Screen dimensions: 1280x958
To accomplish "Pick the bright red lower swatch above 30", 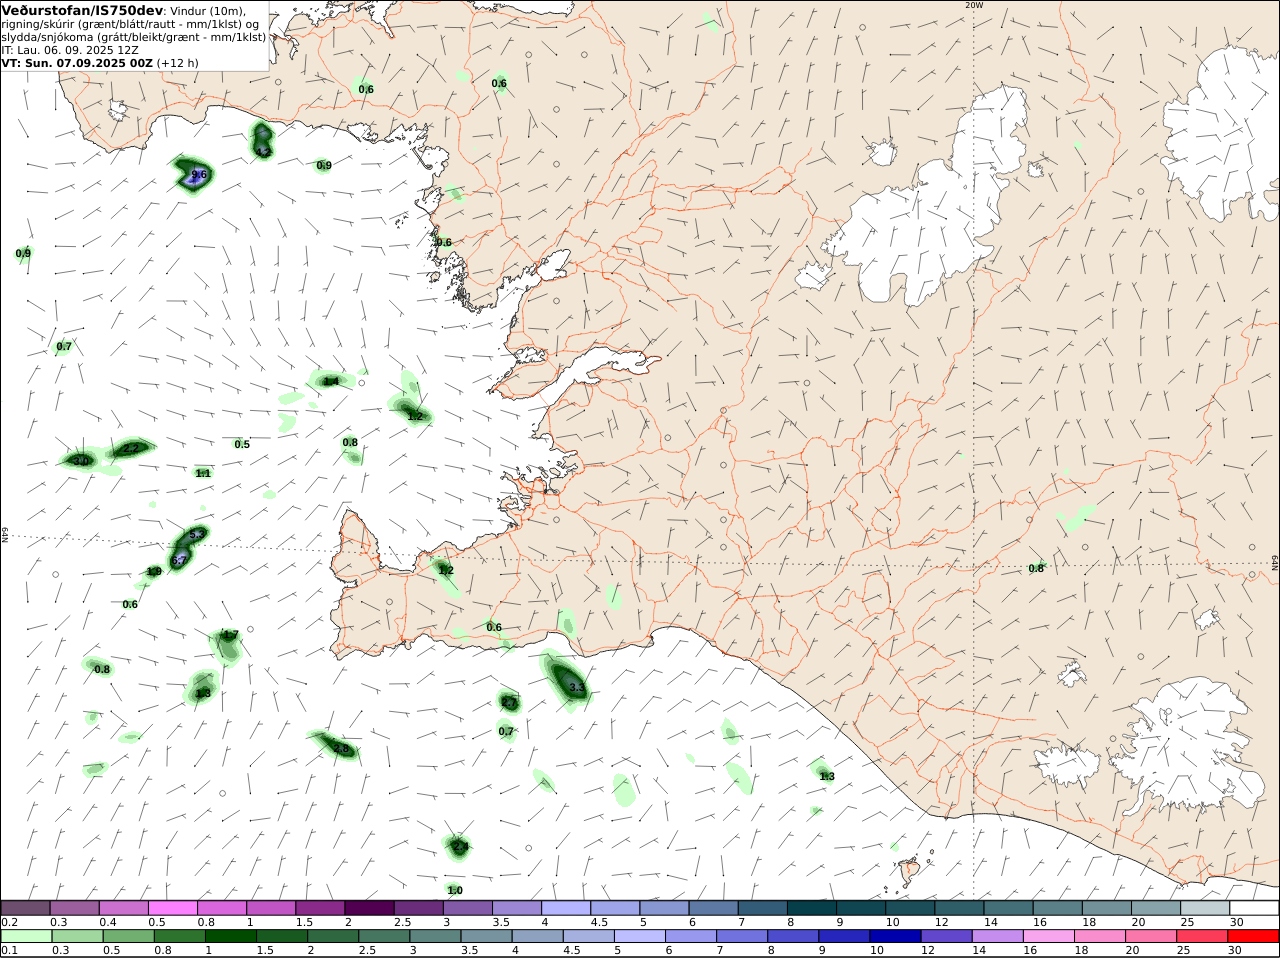I will 1253,936.
